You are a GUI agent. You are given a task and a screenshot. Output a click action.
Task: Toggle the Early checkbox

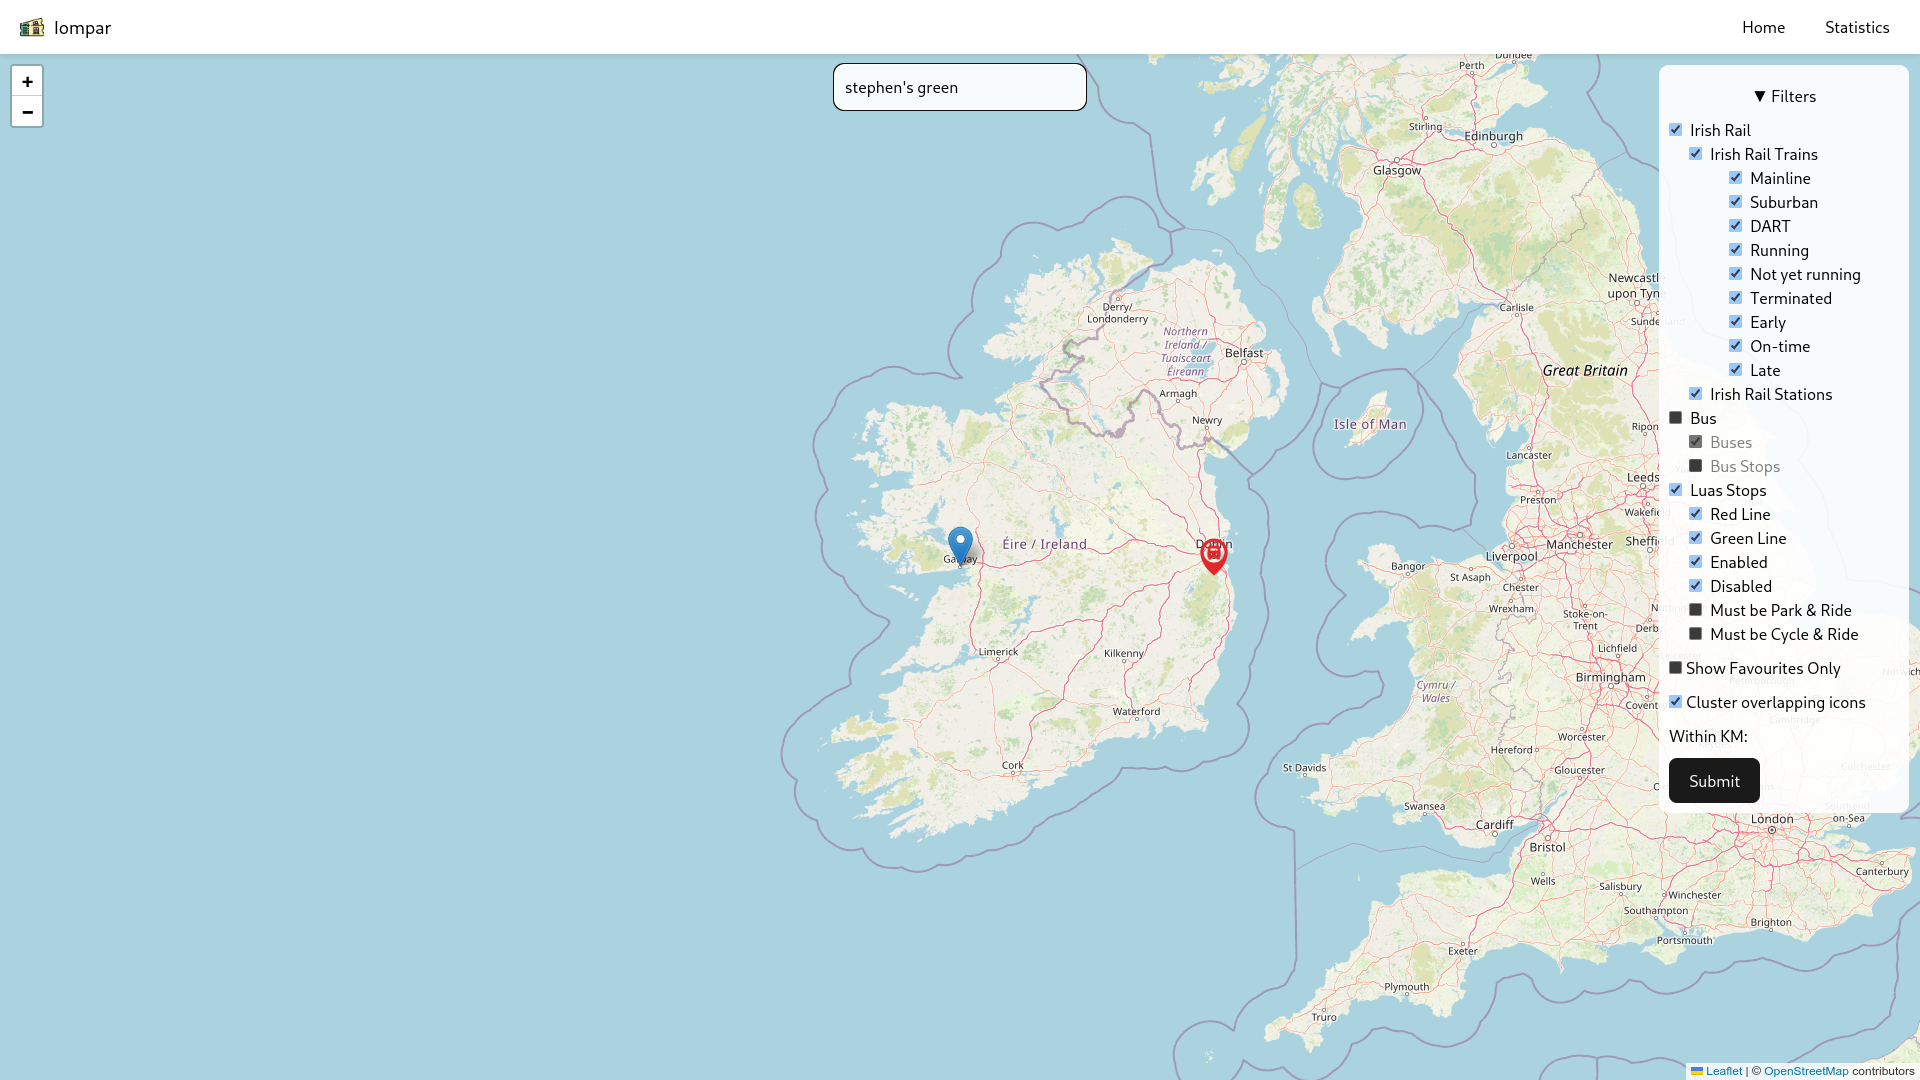click(1736, 322)
